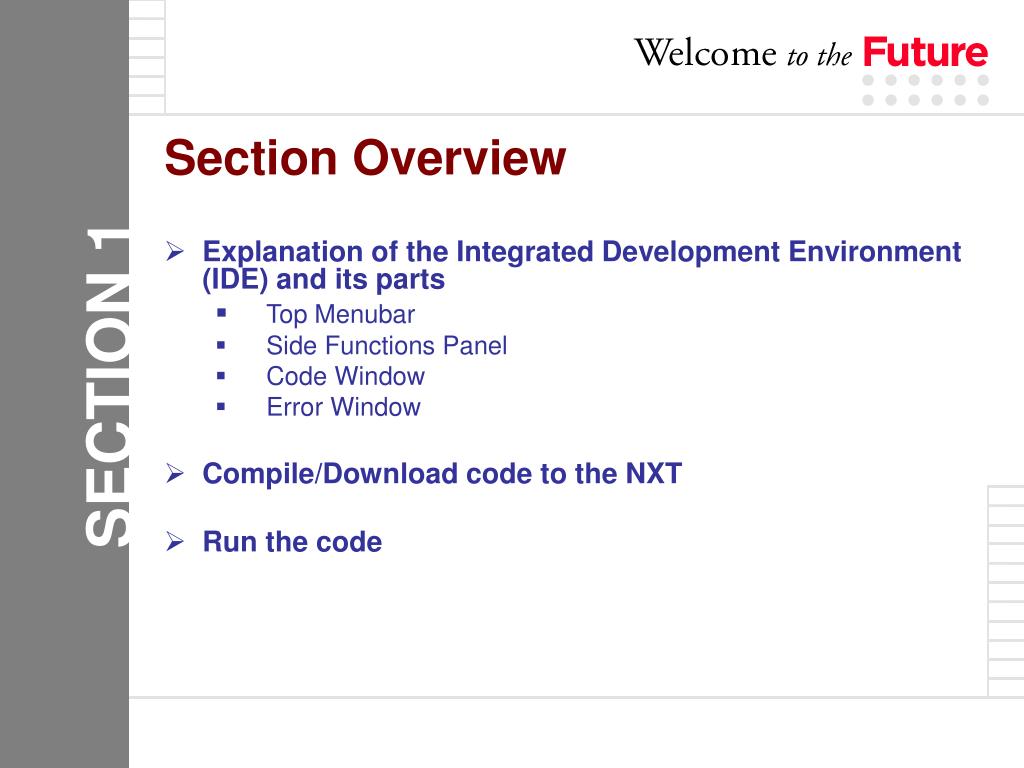1024x768 pixels.
Task: Click the arrow bullet beside 'Run the code'
Action: coord(174,541)
